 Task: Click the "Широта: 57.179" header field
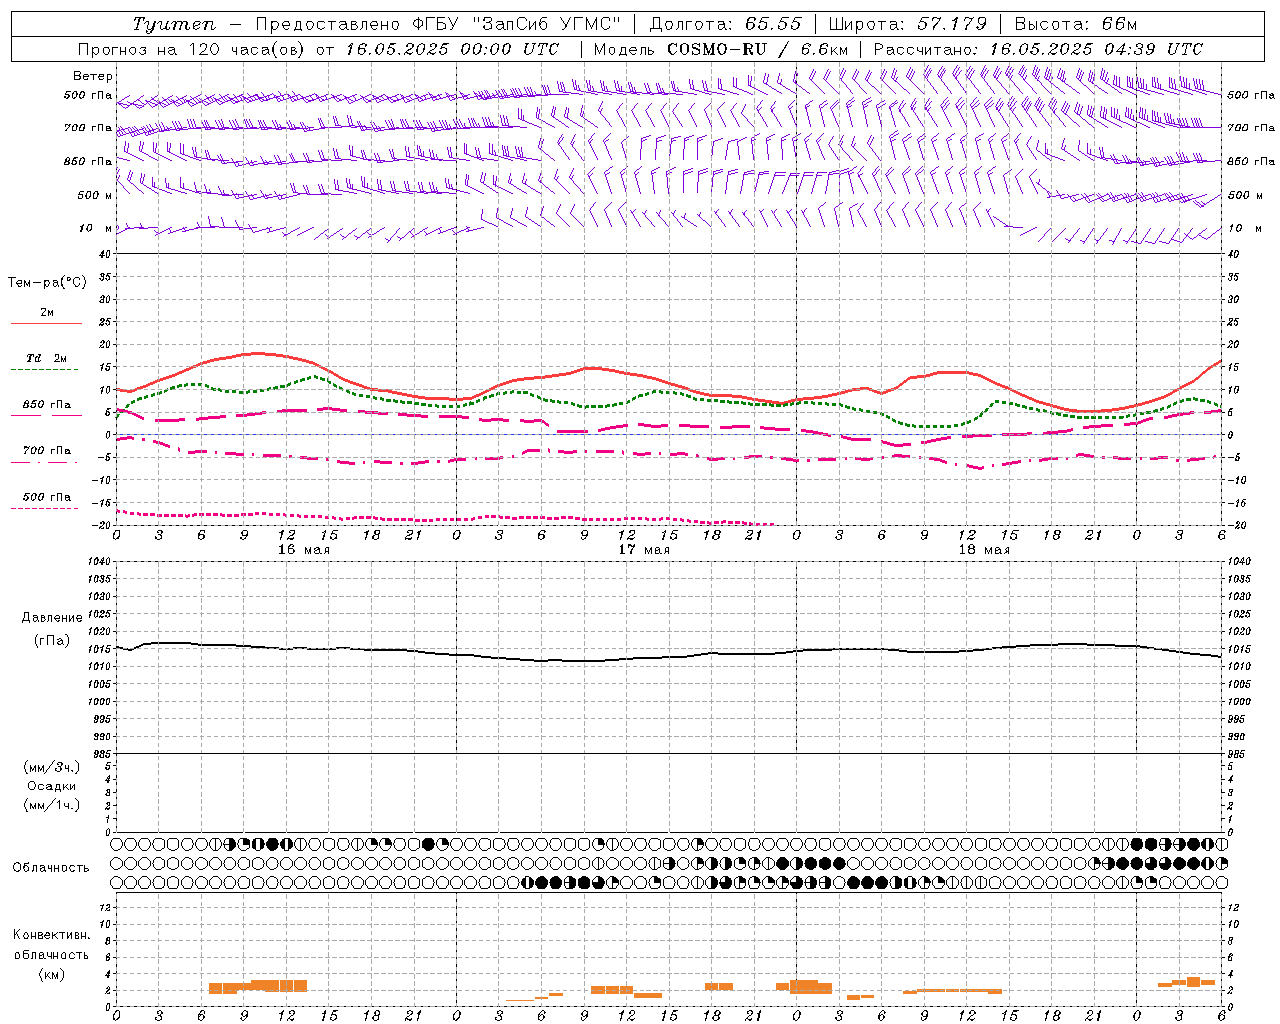pyautogui.click(x=908, y=24)
